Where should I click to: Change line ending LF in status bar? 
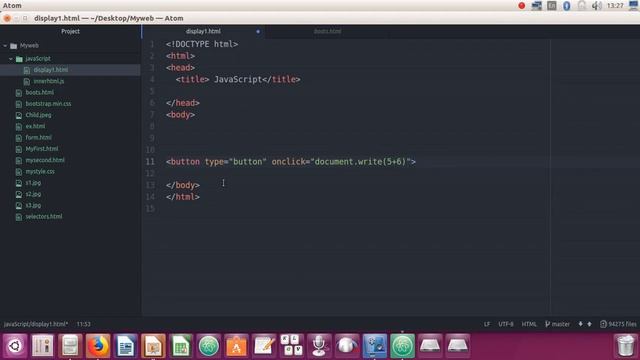pyautogui.click(x=487, y=324)
